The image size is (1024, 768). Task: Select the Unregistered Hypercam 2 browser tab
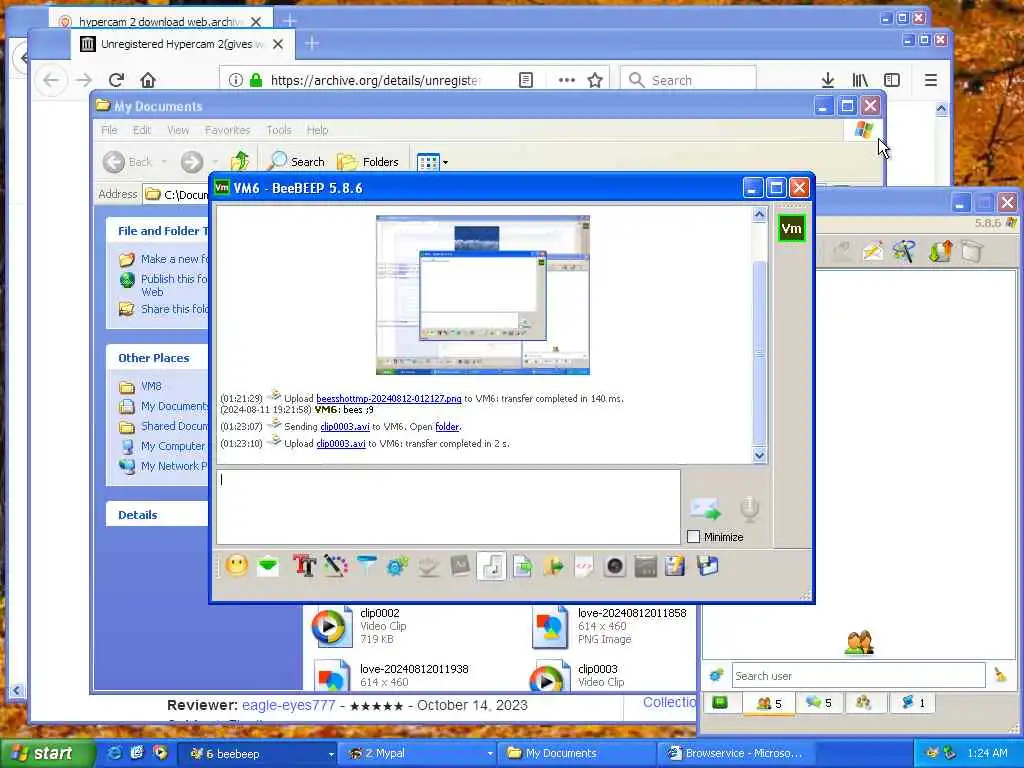point(182,44)
